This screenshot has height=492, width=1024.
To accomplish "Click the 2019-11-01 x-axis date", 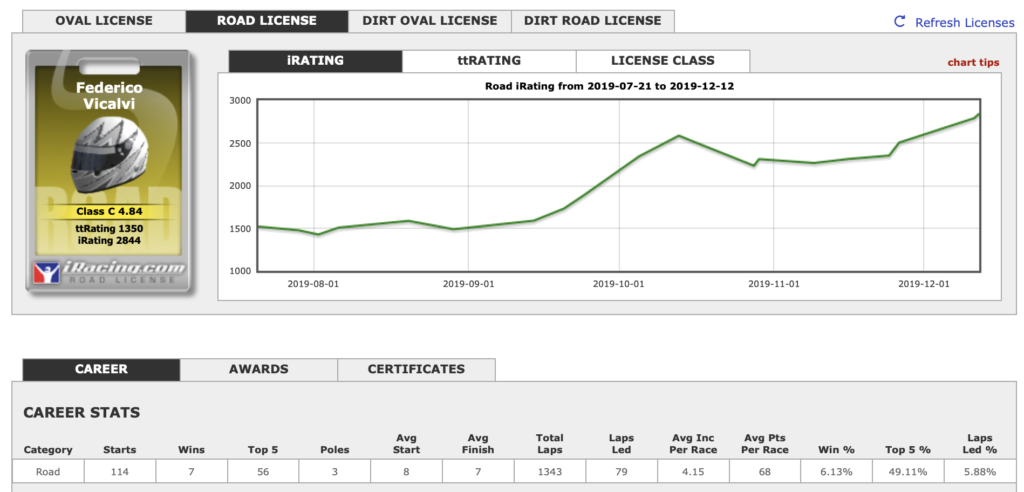I will 774,284.
